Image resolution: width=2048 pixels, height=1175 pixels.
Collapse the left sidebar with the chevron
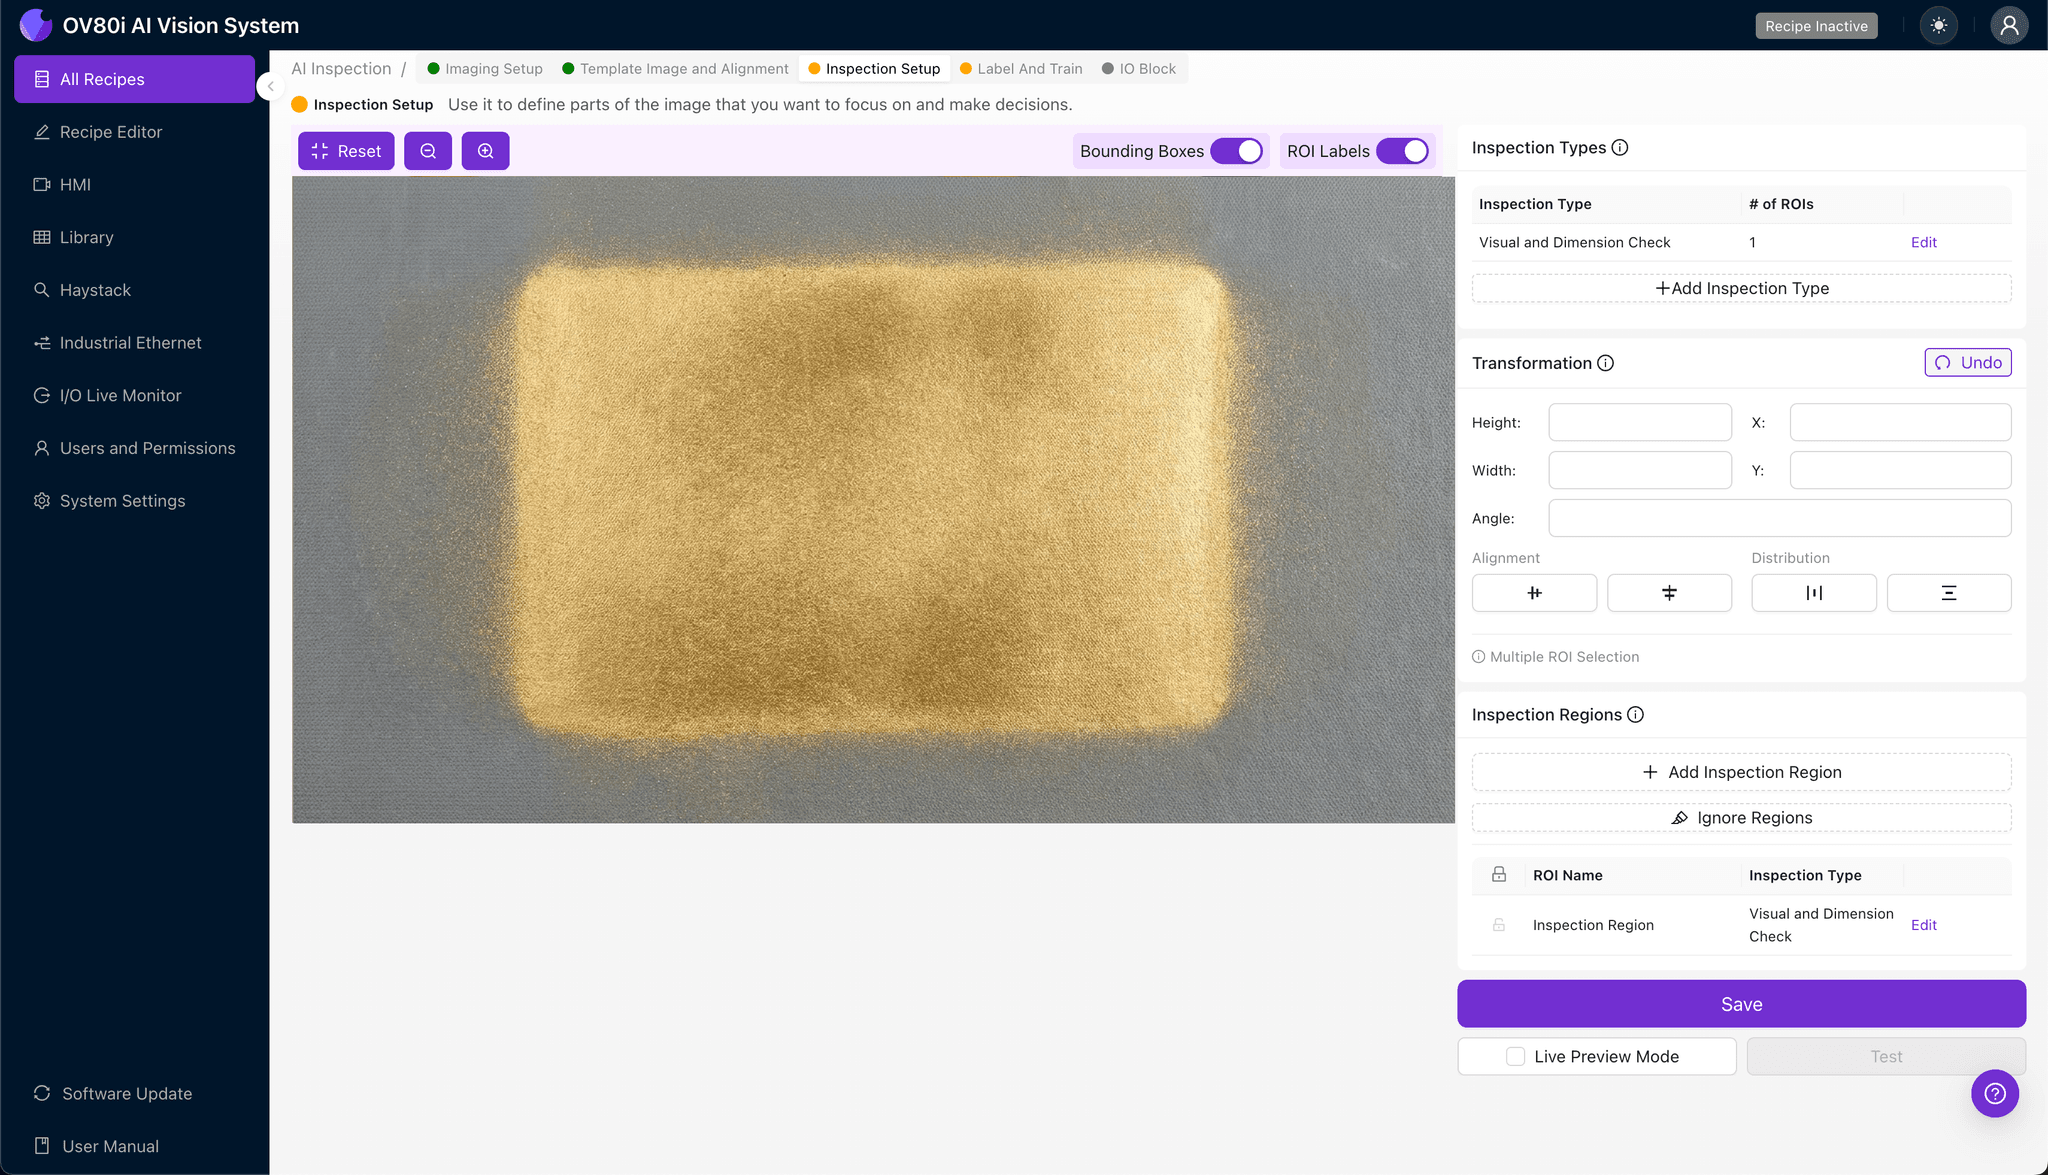(270, 86)
